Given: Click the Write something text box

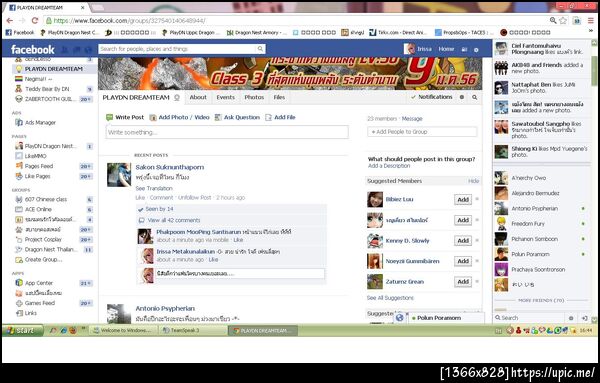Looking at the screenshot, I should (227, 132).
